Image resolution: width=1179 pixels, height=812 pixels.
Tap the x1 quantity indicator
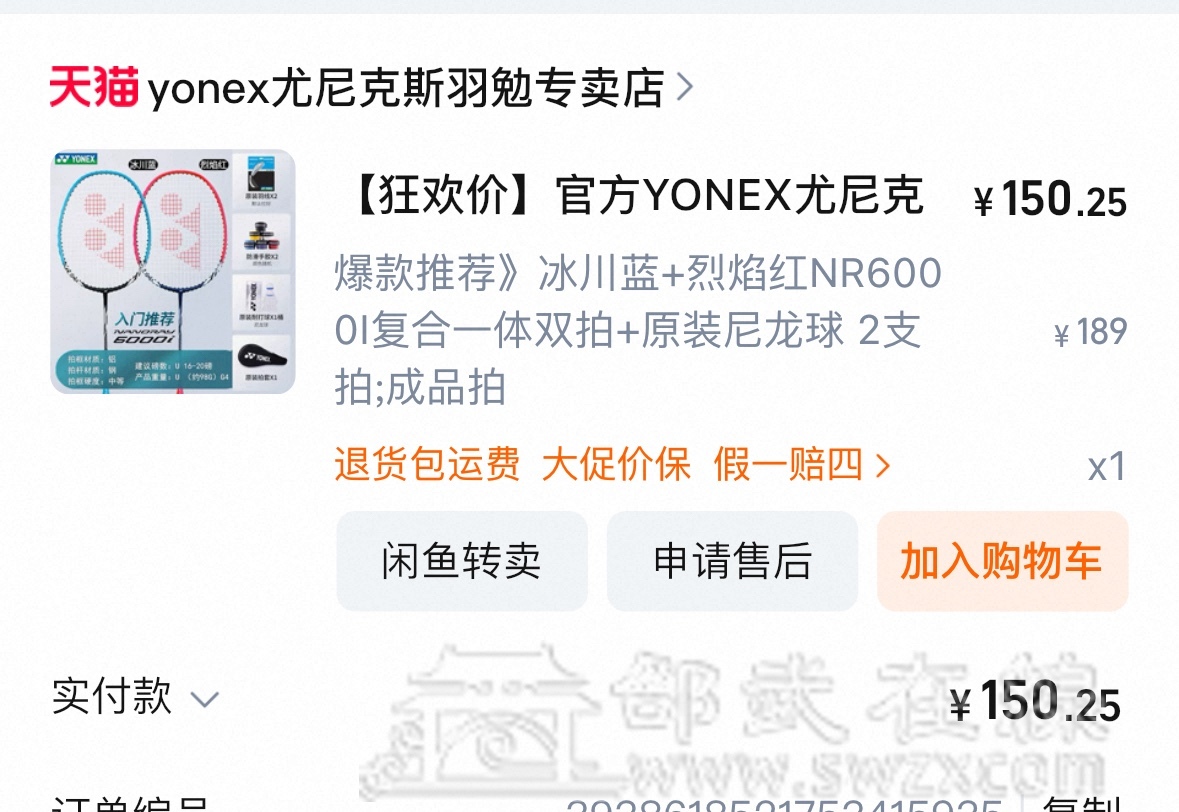point(1107,467)
